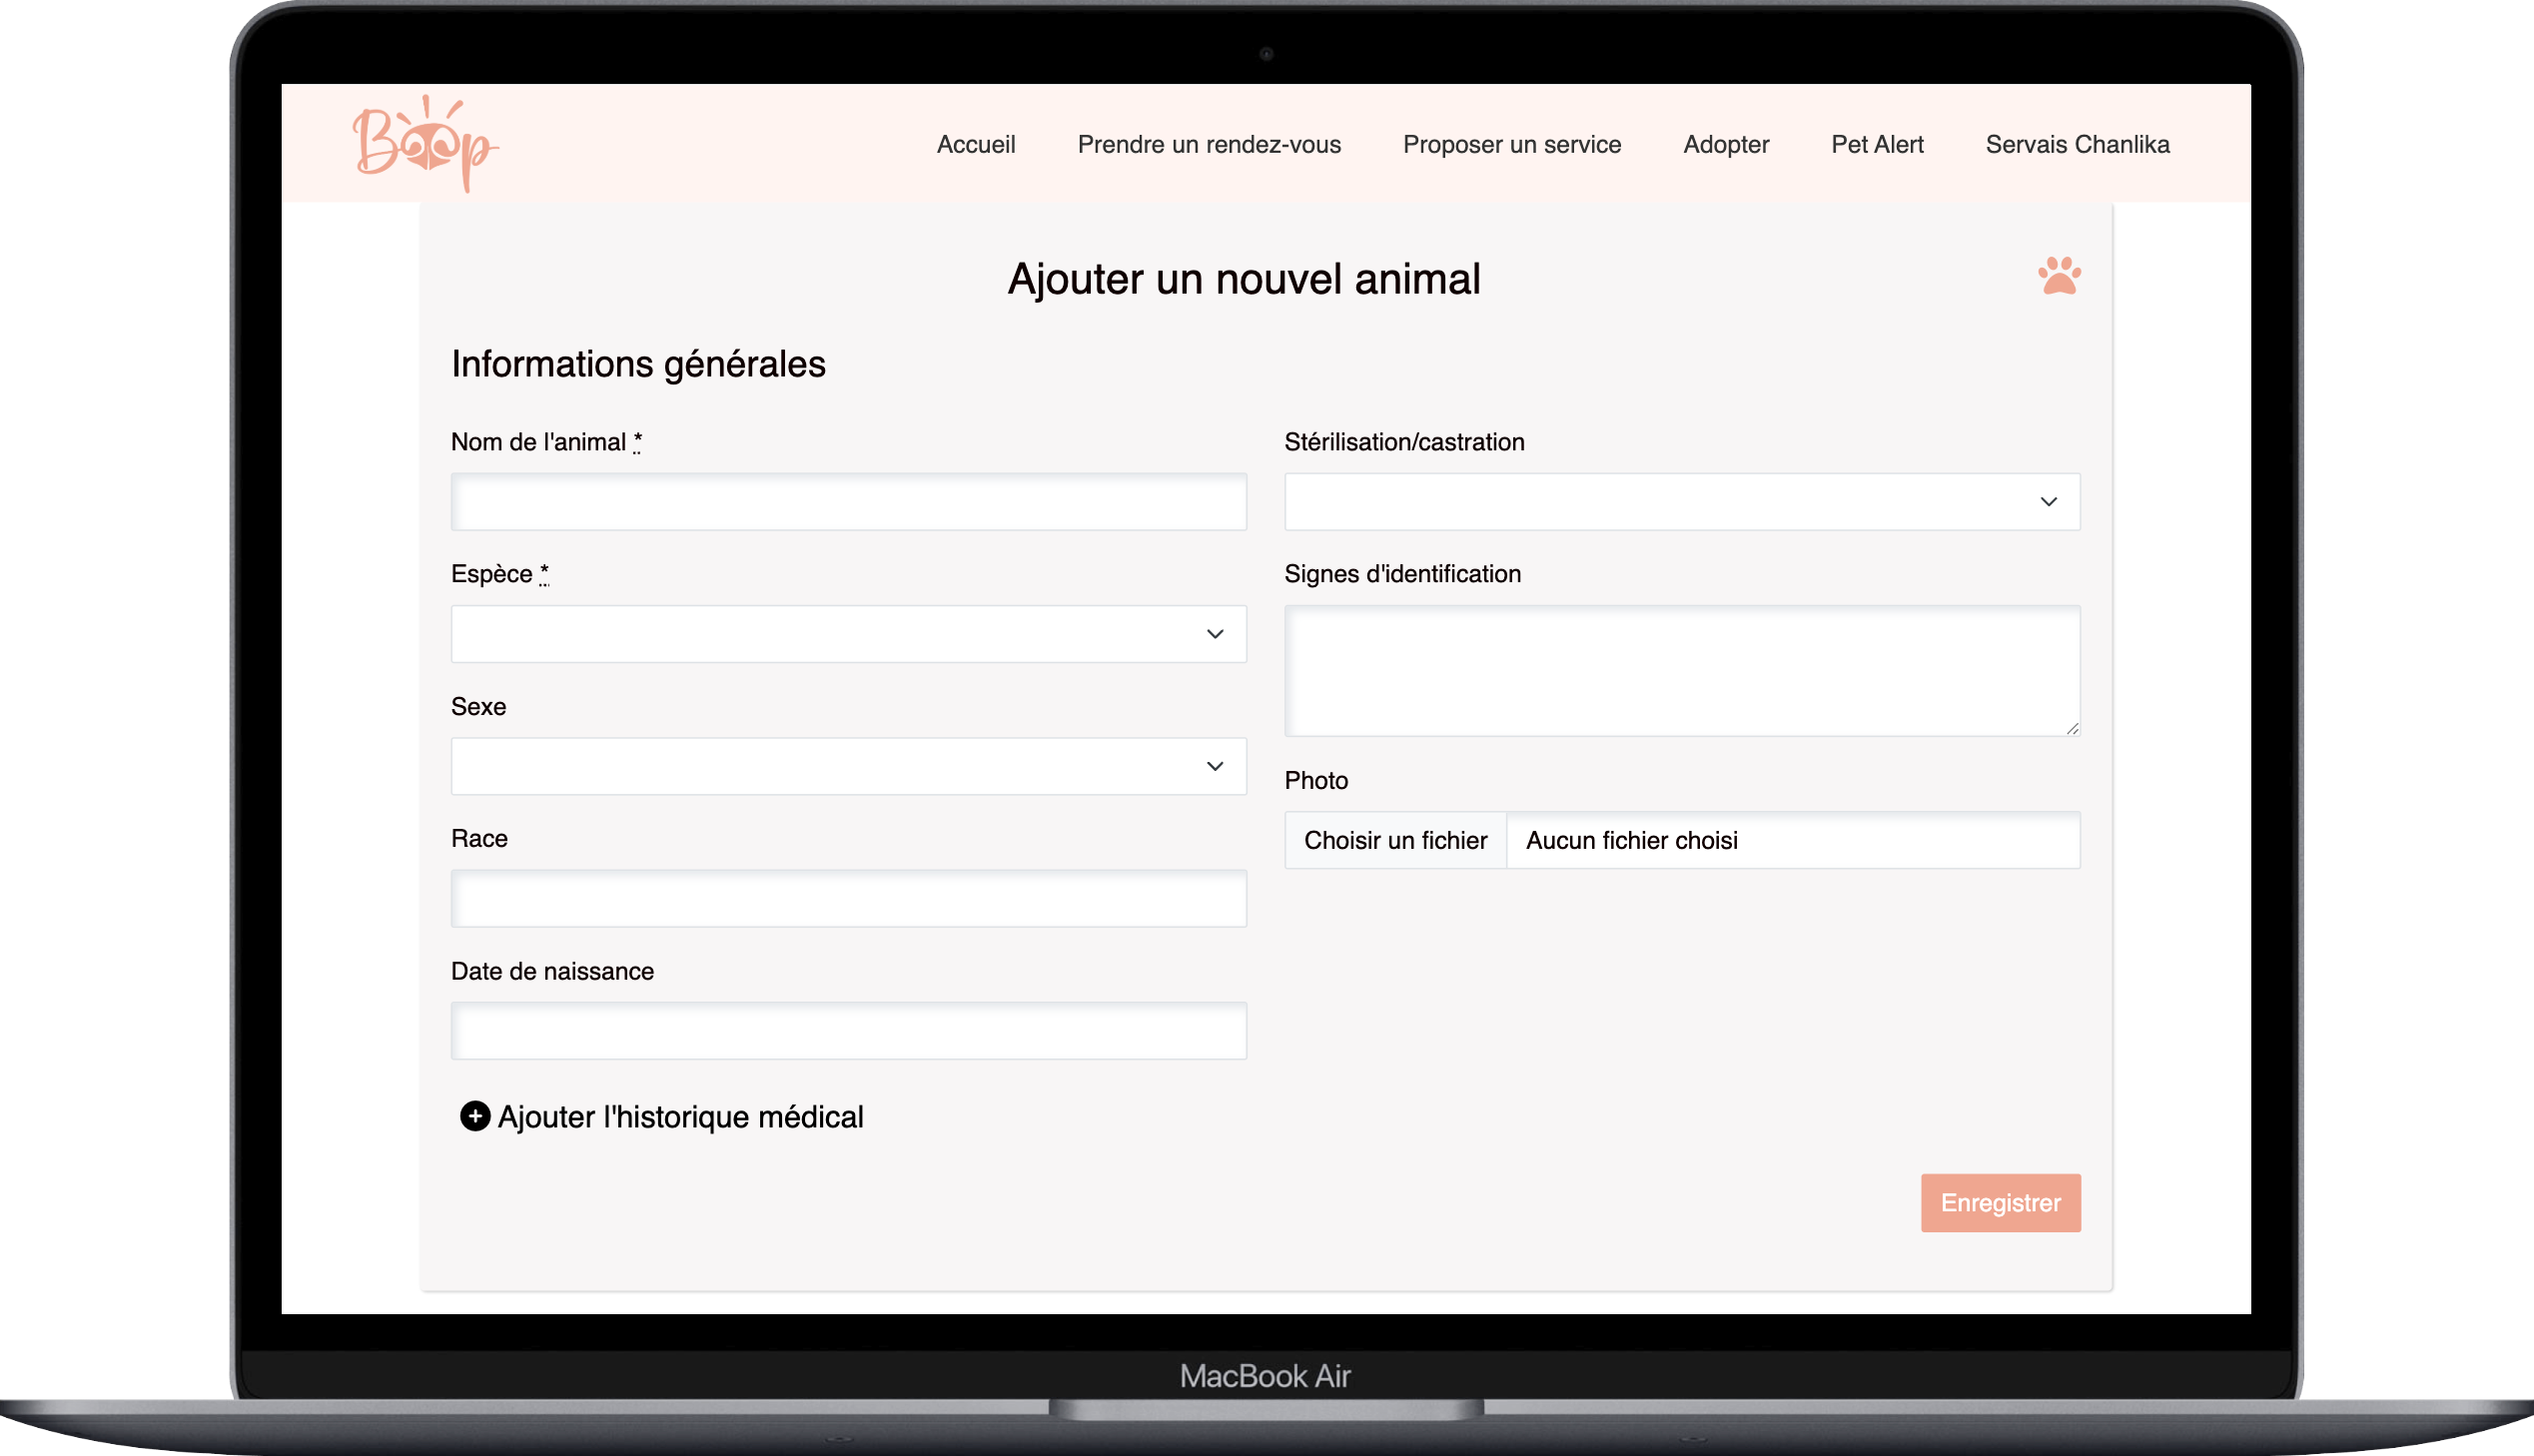Click the Sexe label
Viewport: 2534px width, 1456px height.
478,706
